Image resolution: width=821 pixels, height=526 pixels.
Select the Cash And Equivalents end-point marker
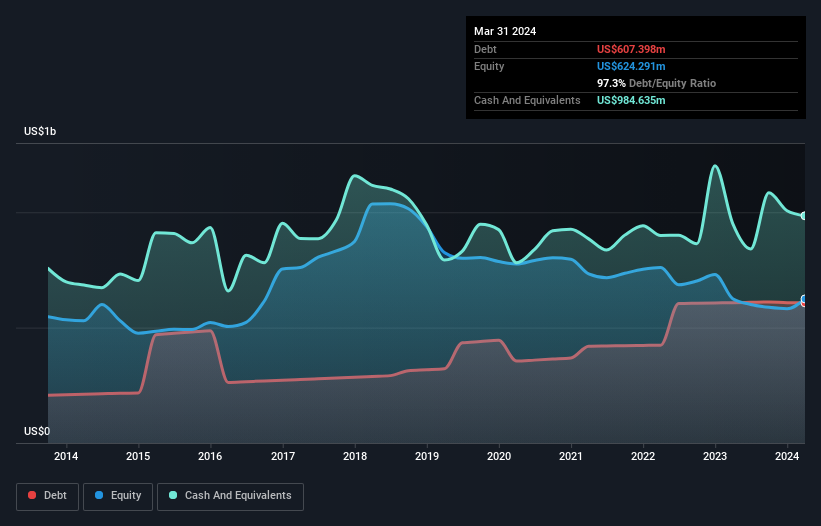804,216
